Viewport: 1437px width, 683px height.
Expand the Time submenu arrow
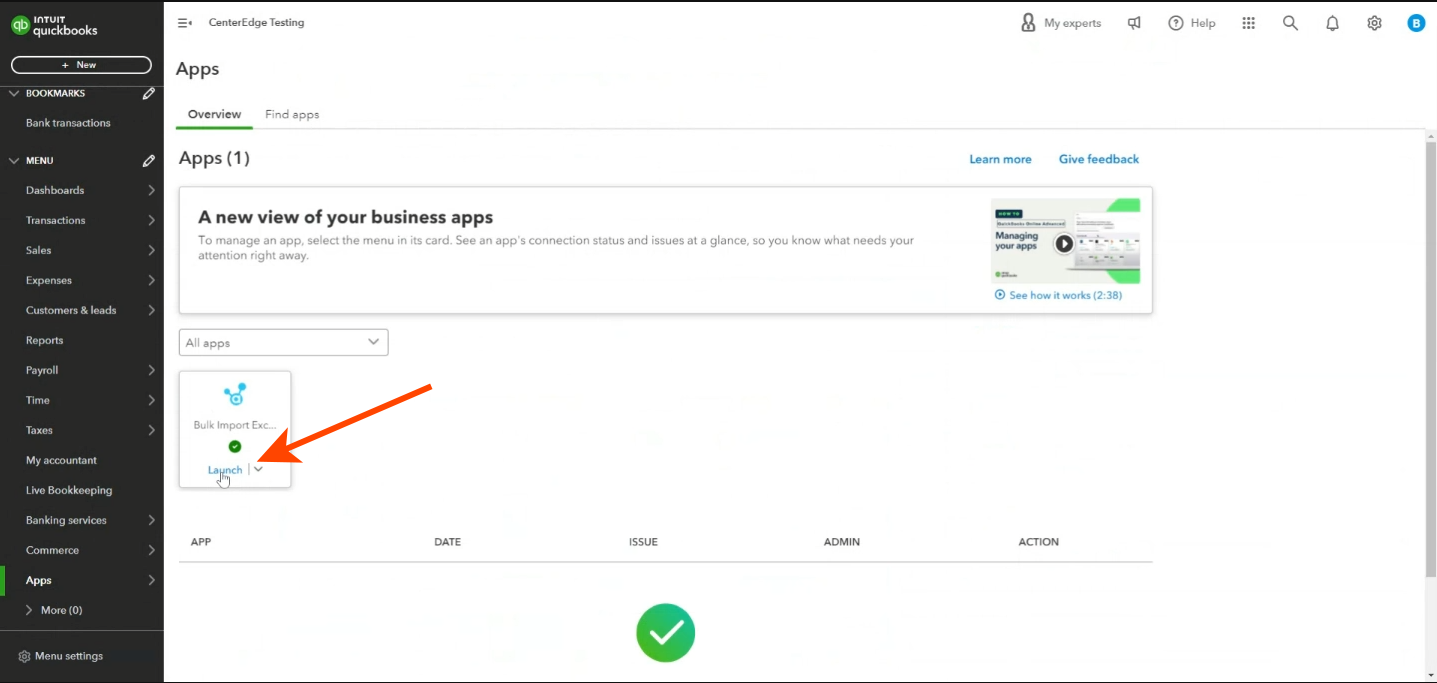[x=151, y=400]
